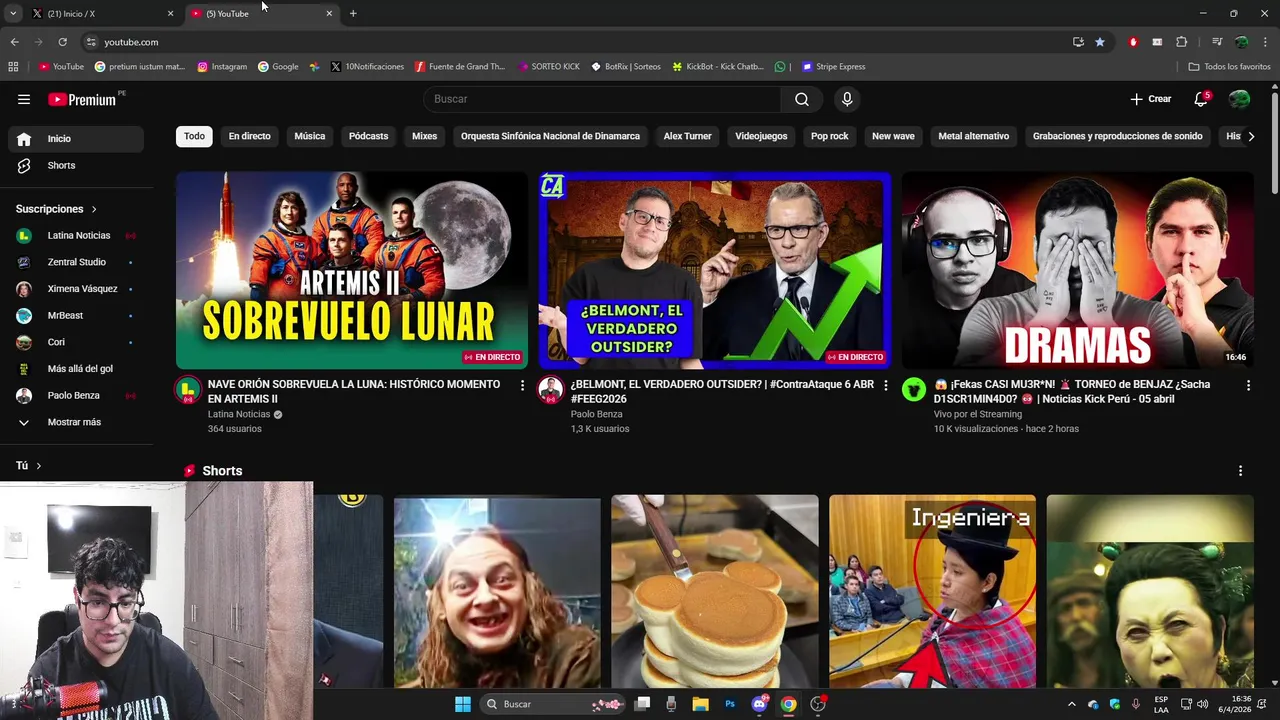Open the notifications bell
This screenshot has height=720, width=1280.
pos(1201,99)
